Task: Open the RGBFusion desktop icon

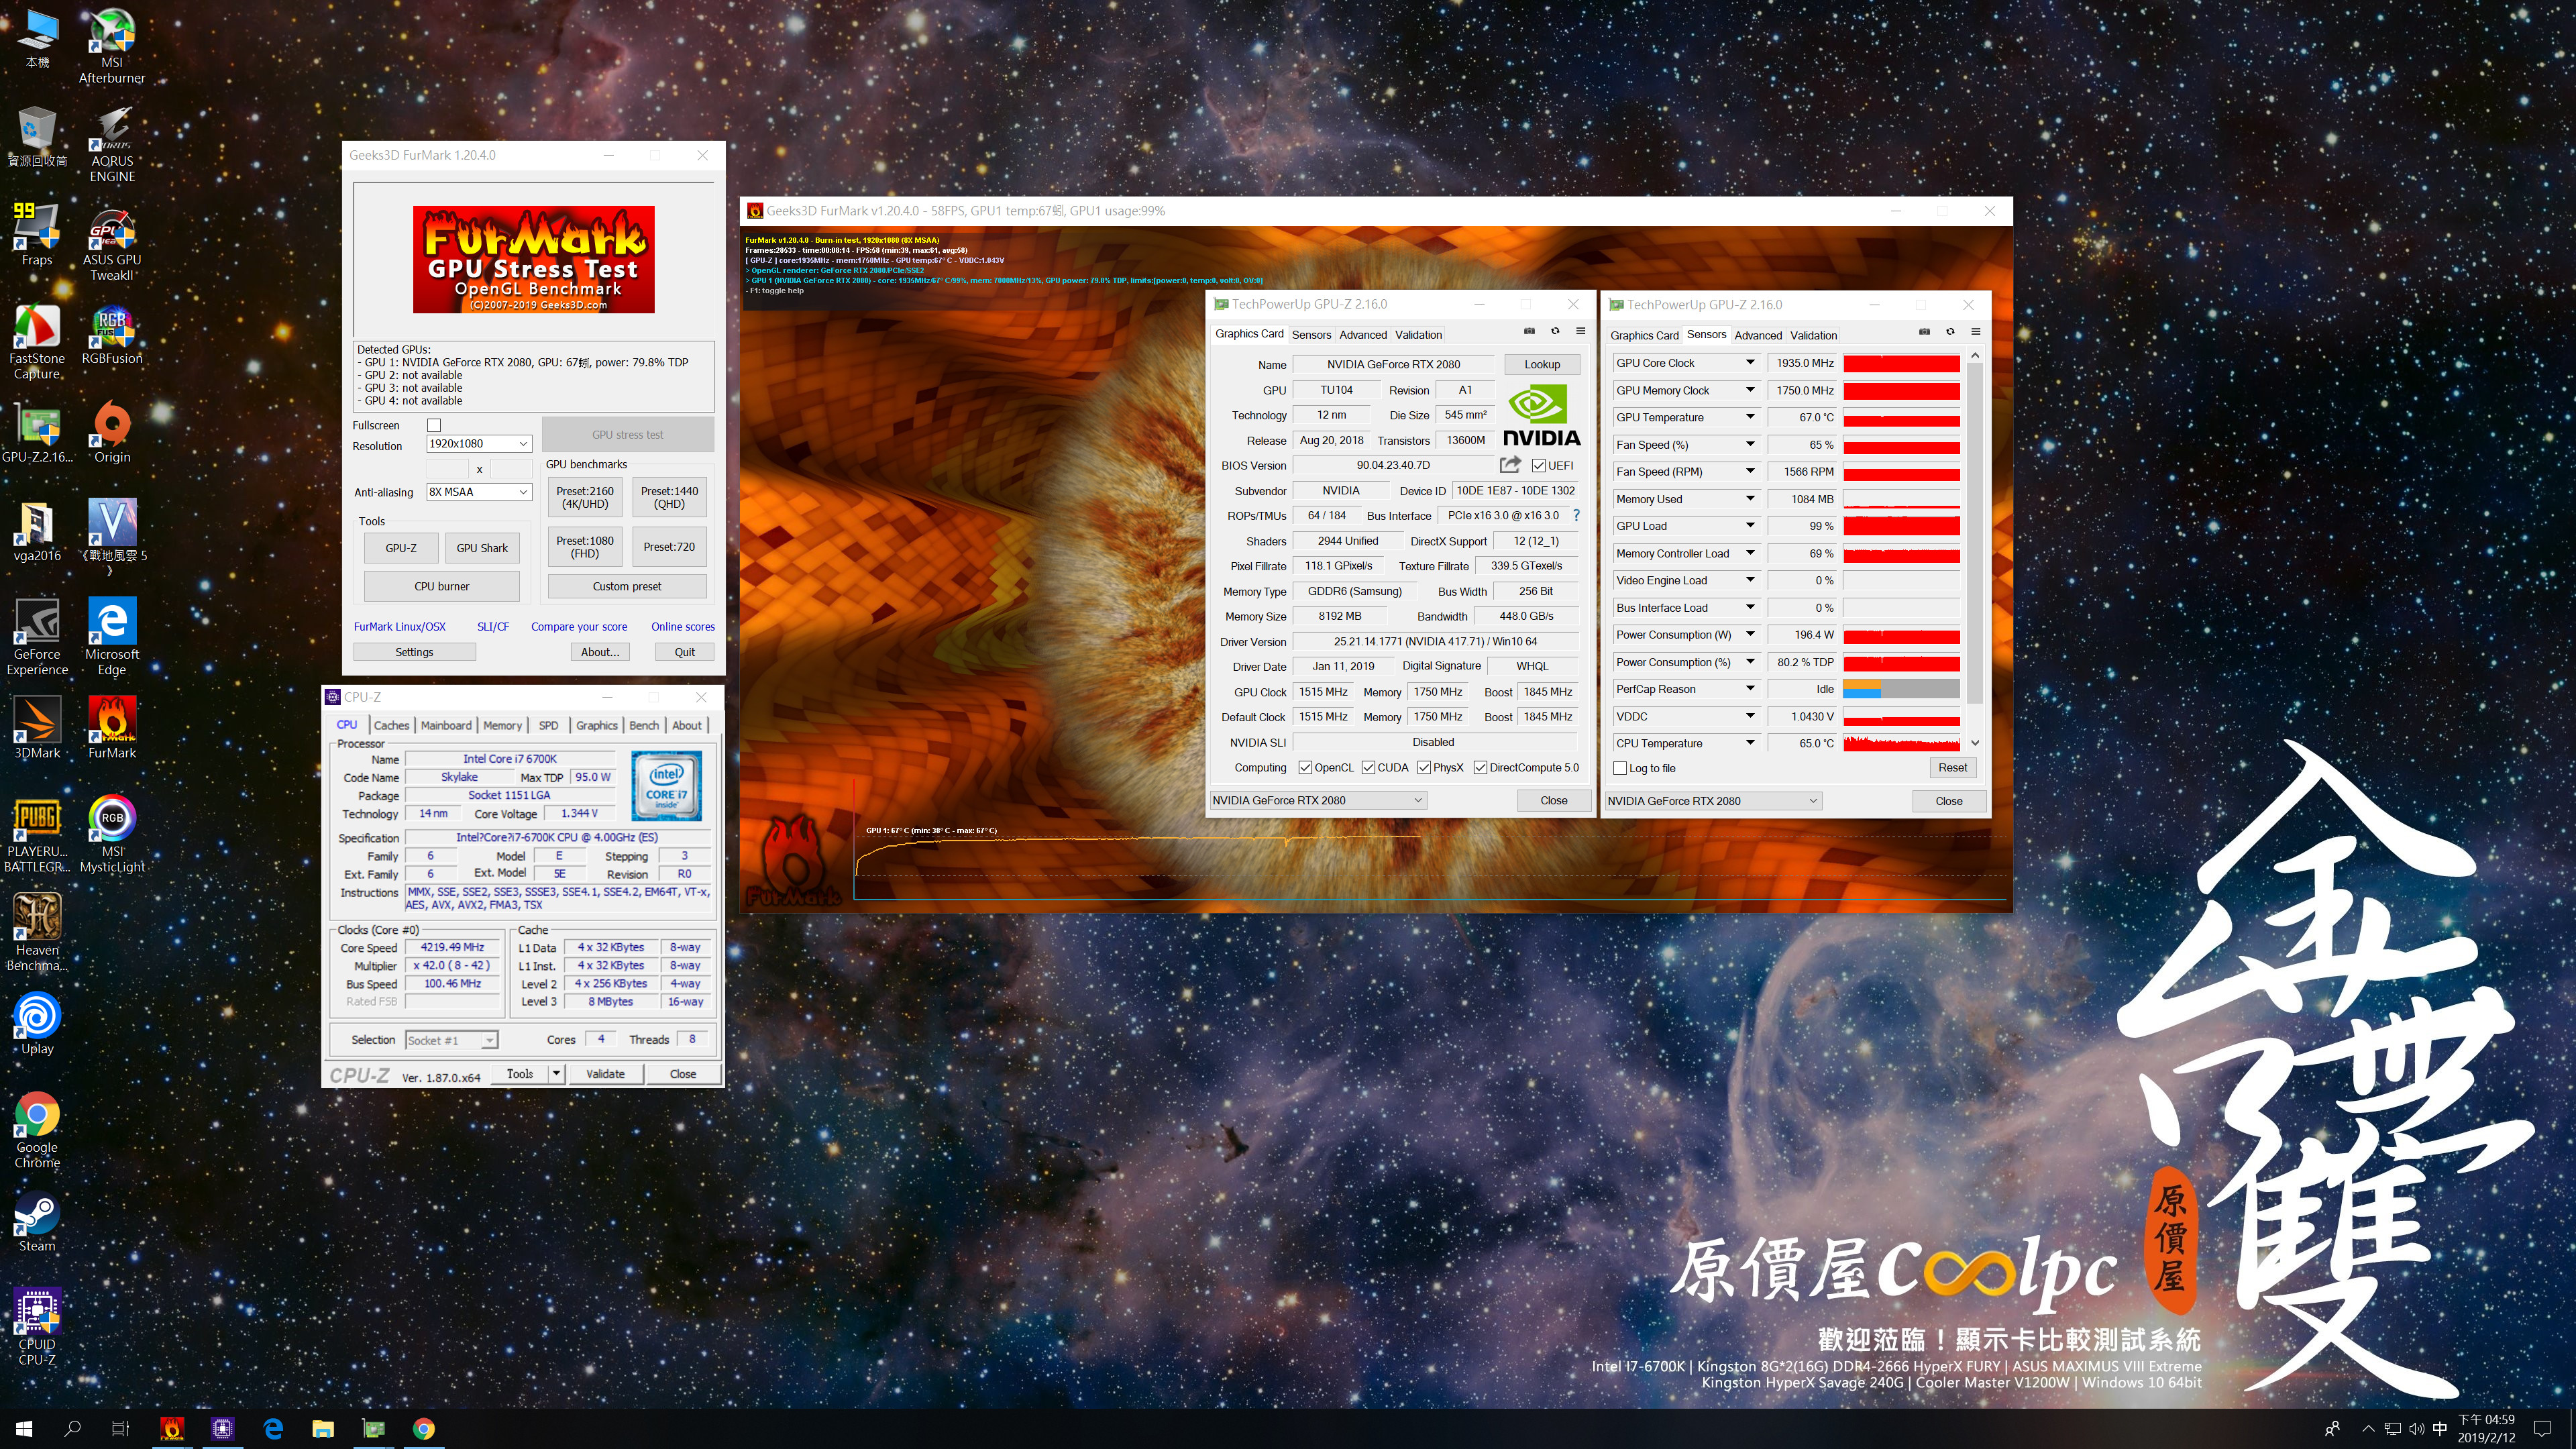Action: click(x=112, y=334)
